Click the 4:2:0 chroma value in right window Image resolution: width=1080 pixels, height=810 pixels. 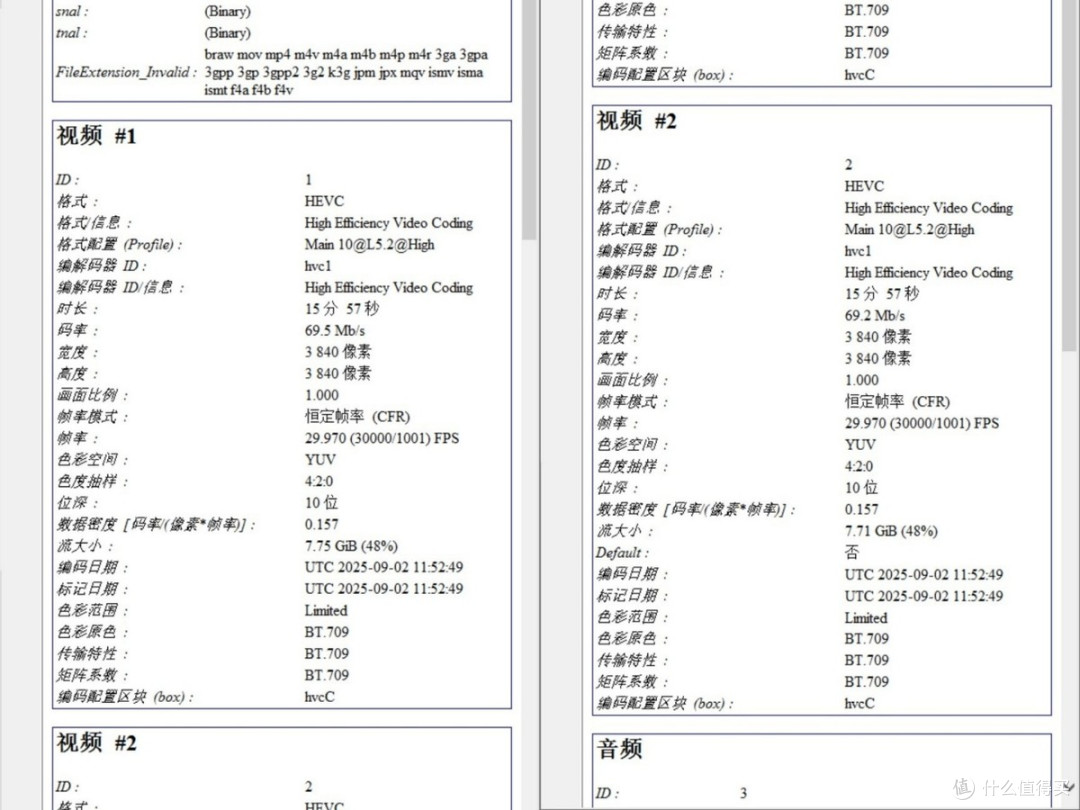tap(859, 466)
